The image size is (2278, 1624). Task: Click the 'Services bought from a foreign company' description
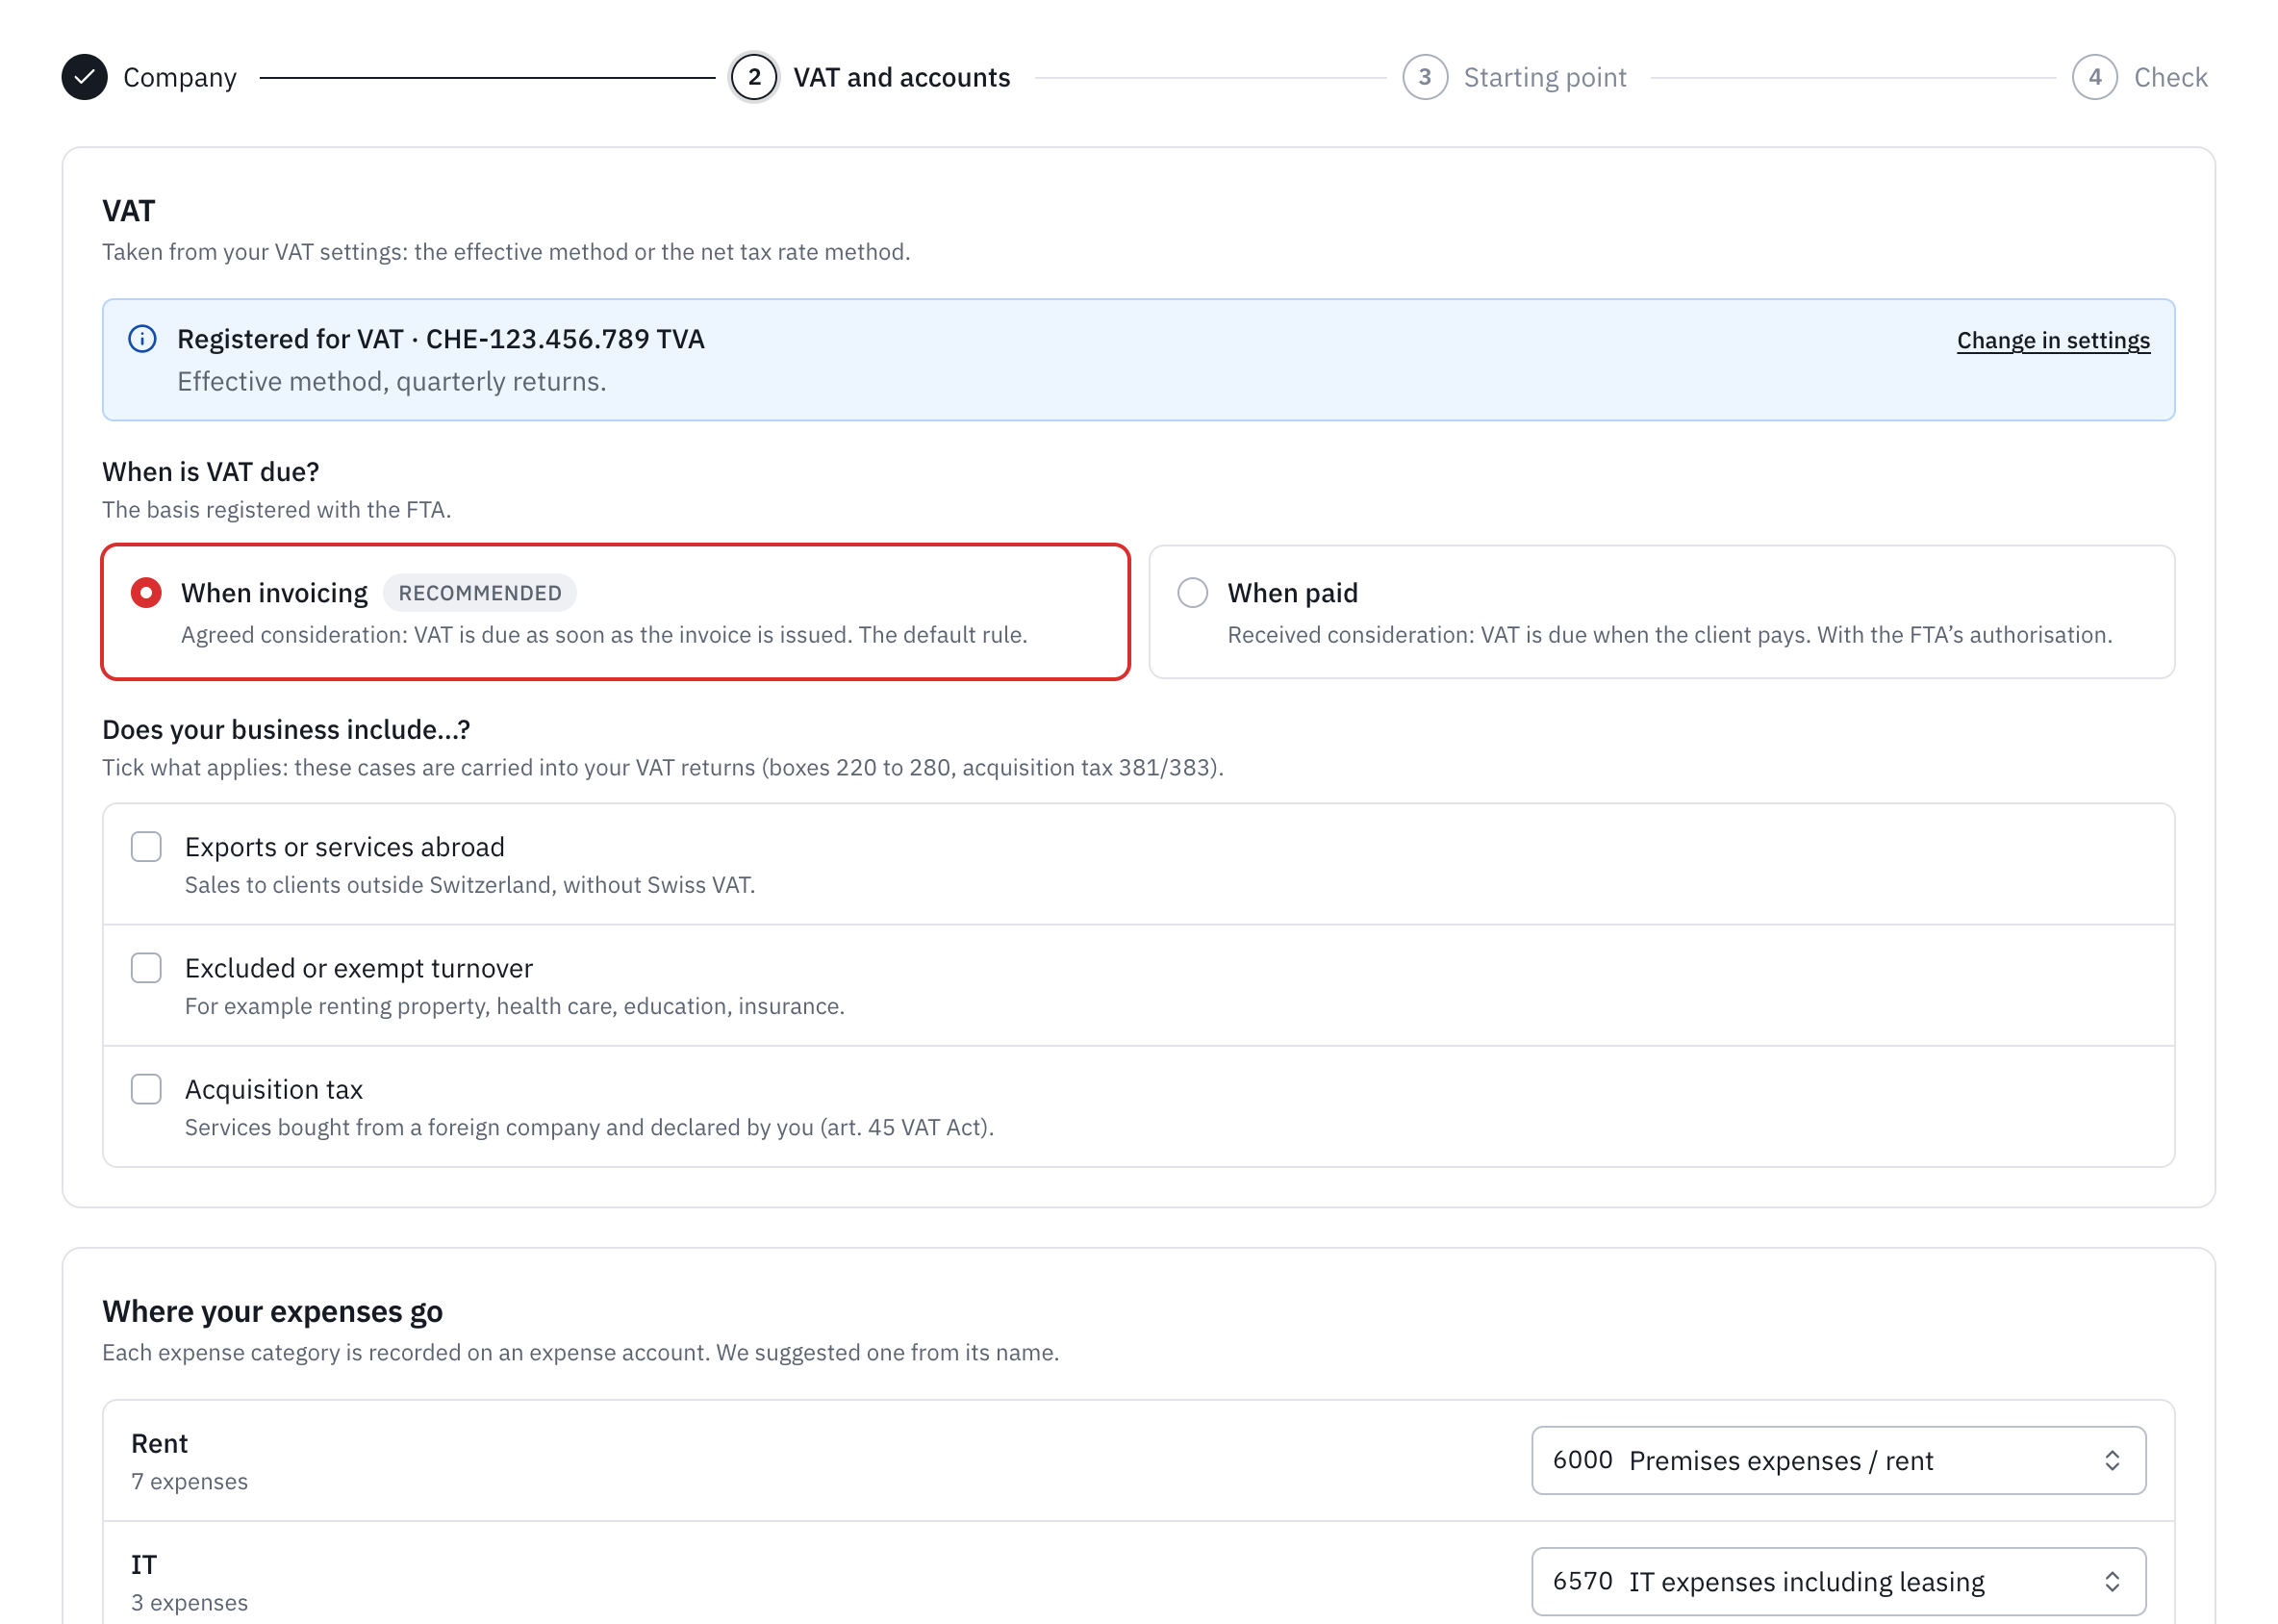[589, 1127]
